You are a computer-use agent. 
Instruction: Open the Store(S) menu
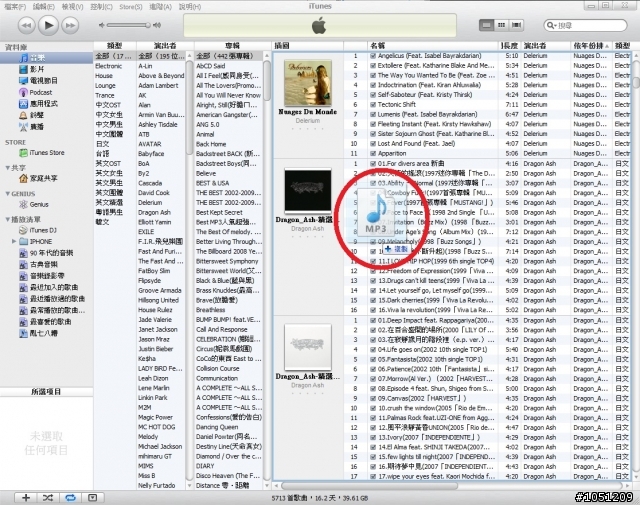[131, 7]
